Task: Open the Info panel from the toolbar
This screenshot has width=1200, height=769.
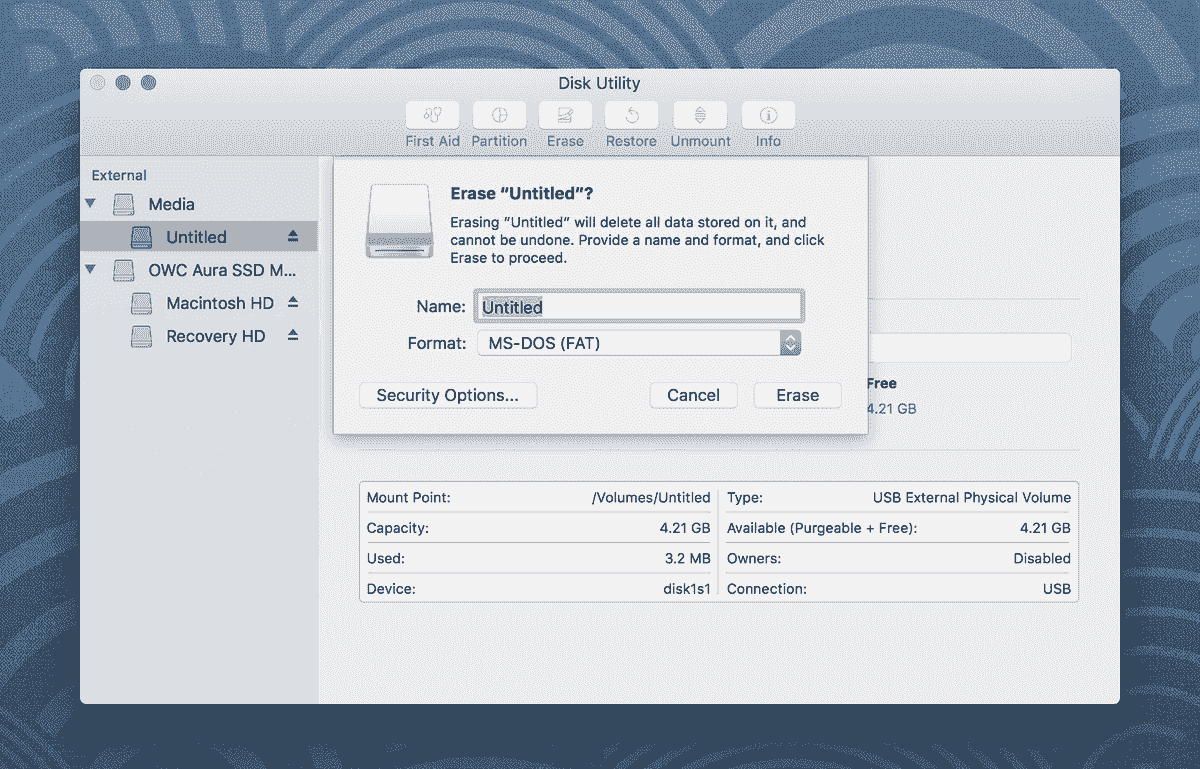Action: [767, 115]
